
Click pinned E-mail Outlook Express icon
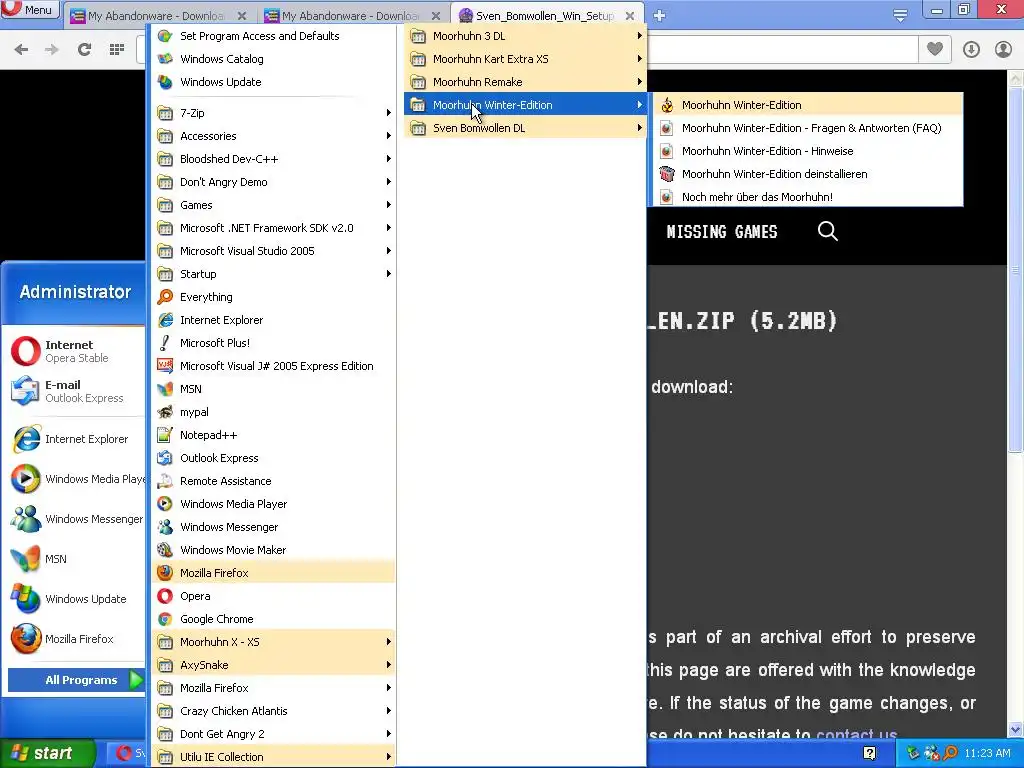pyautogui.click(x=25, y=391)
